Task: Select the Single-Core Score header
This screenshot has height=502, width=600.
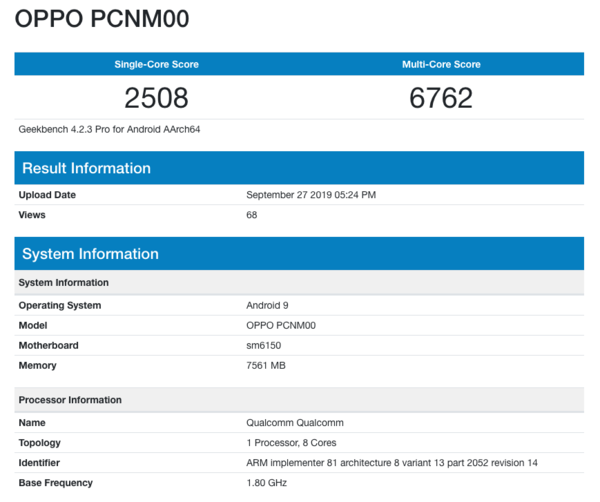Action: (156, 64)
